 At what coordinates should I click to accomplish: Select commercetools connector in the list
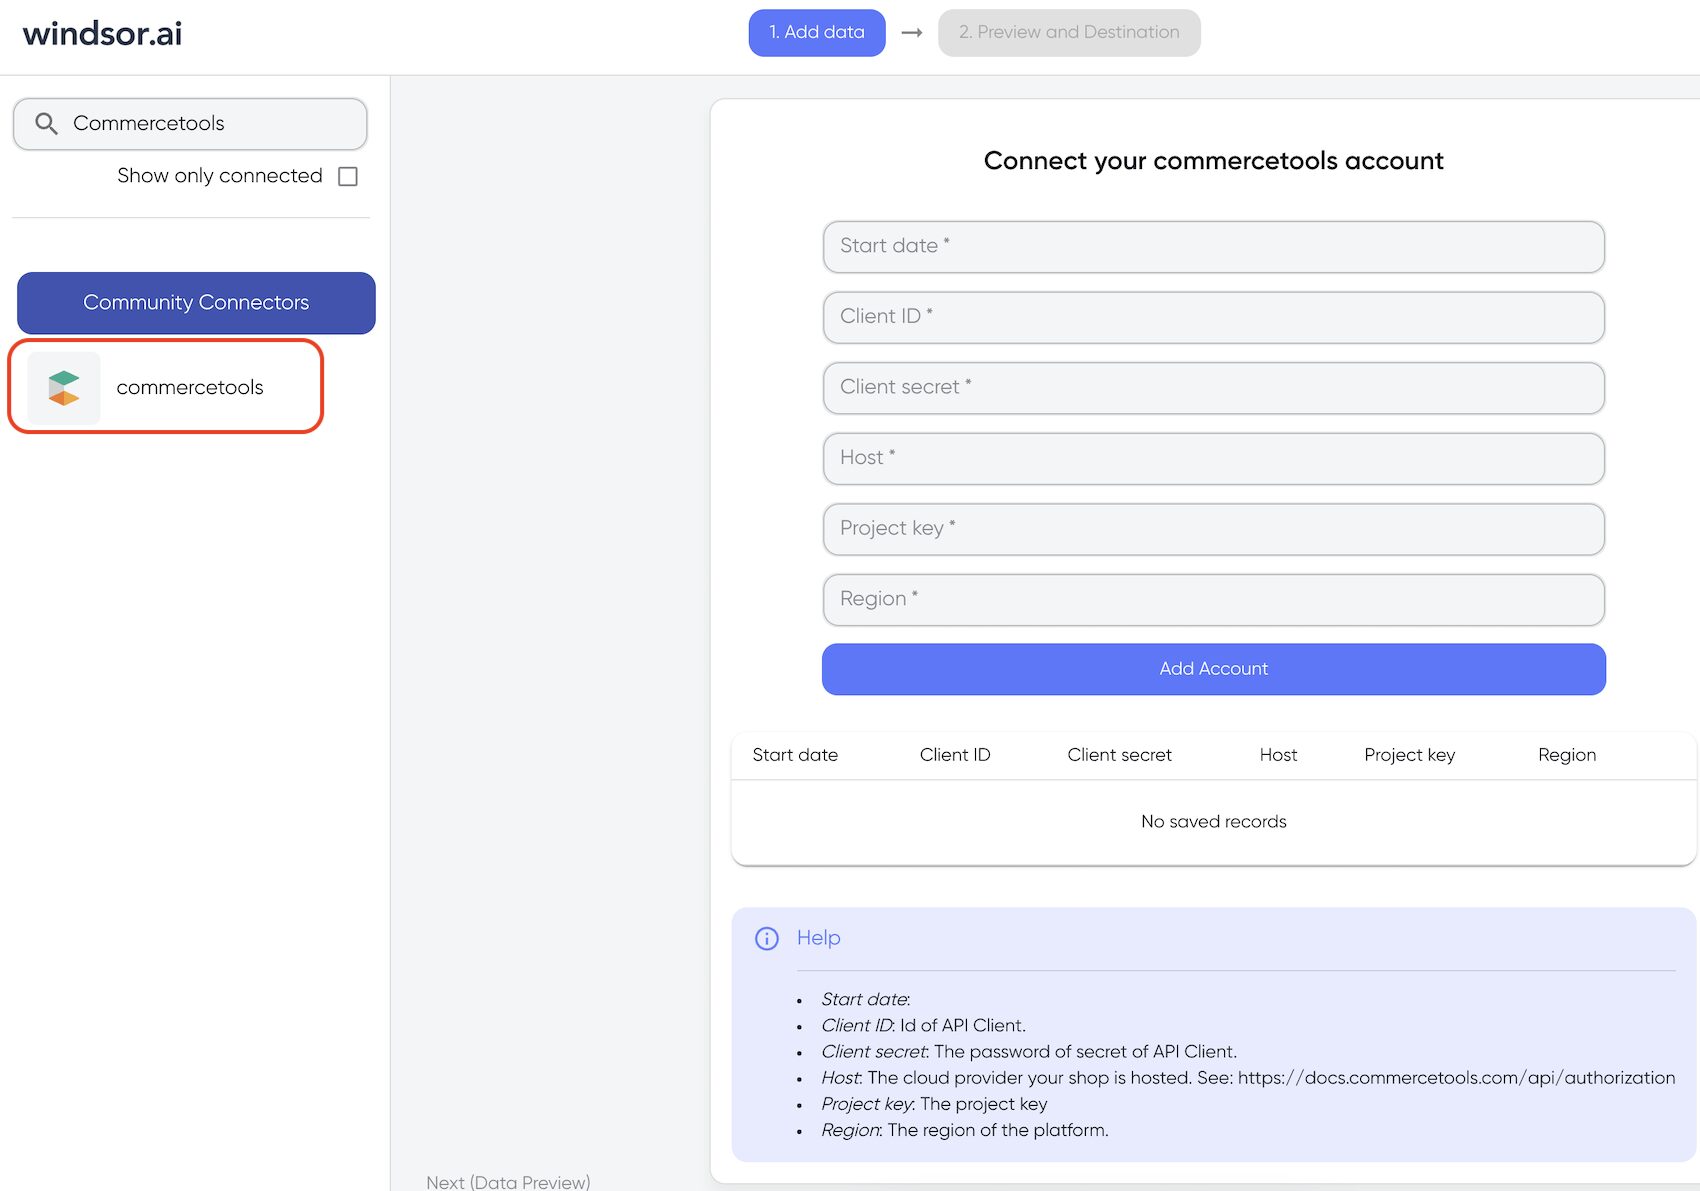pyautogui.click(x=166, y=386)
